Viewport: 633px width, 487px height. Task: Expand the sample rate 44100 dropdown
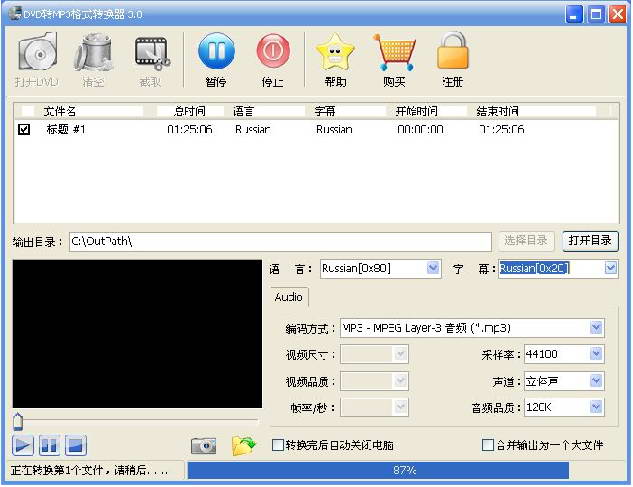(x=596, y=354)
